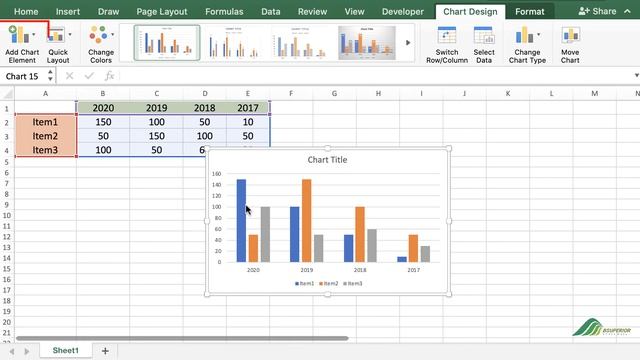Click the orange Item2 bar for 2019
The image size is (640, 360).
[x=307, y=220]
